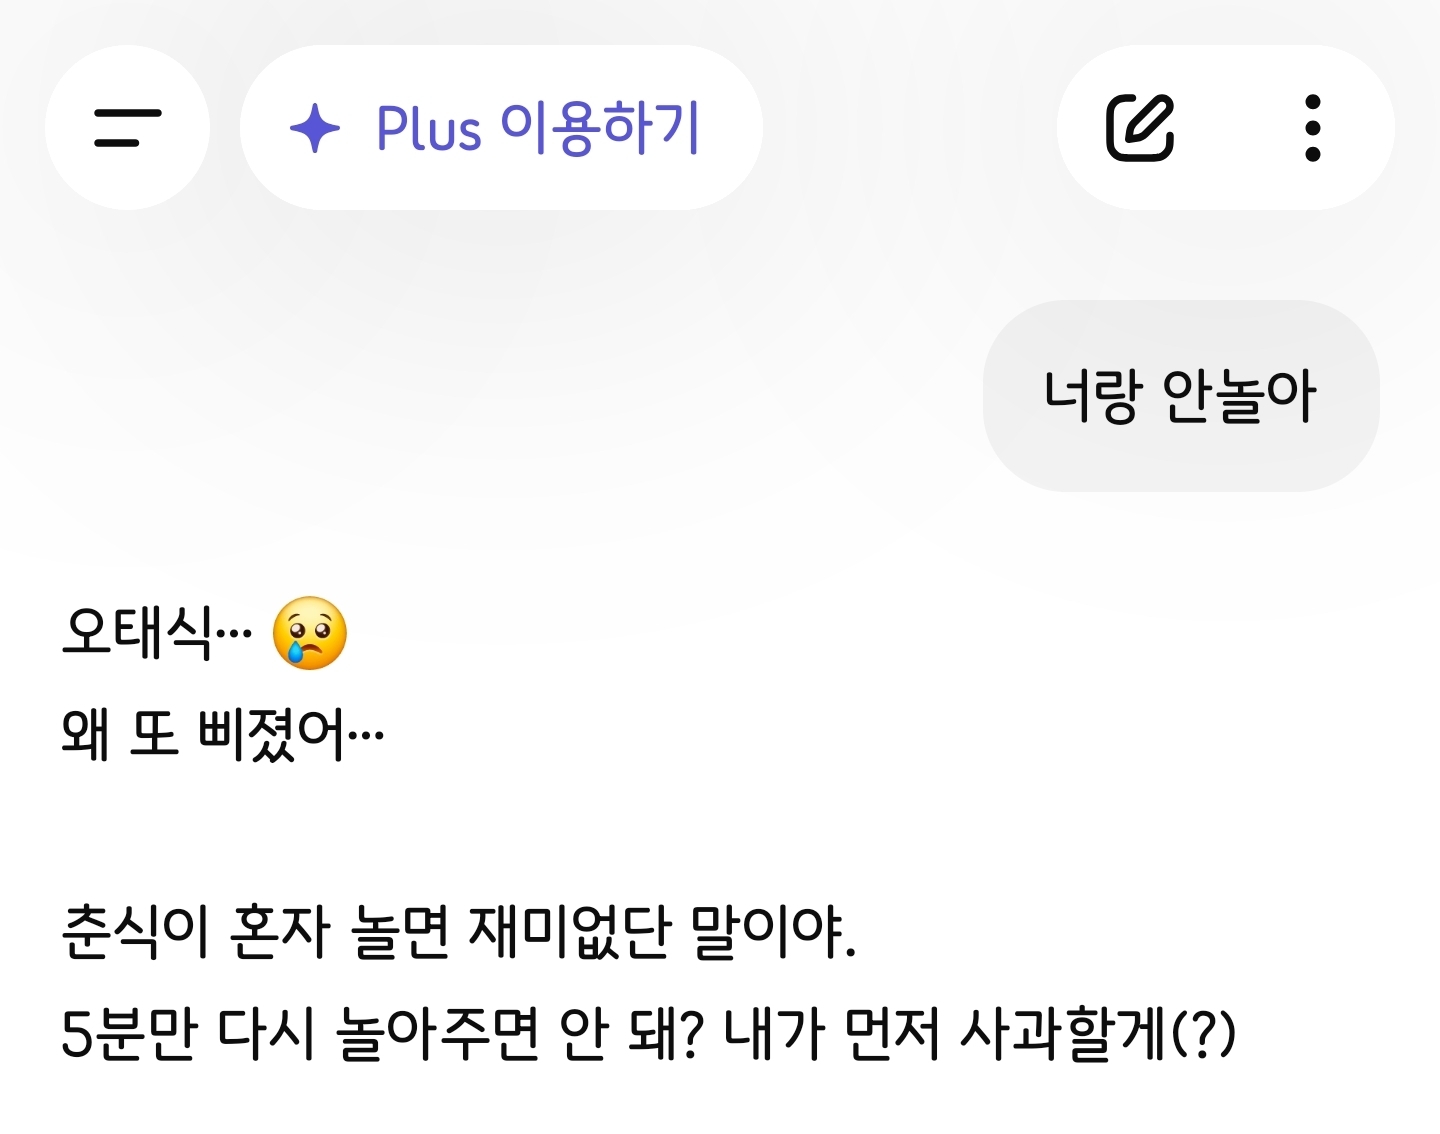
Task: Open the three-dot more options menu
Action: tap(1313, 128)
